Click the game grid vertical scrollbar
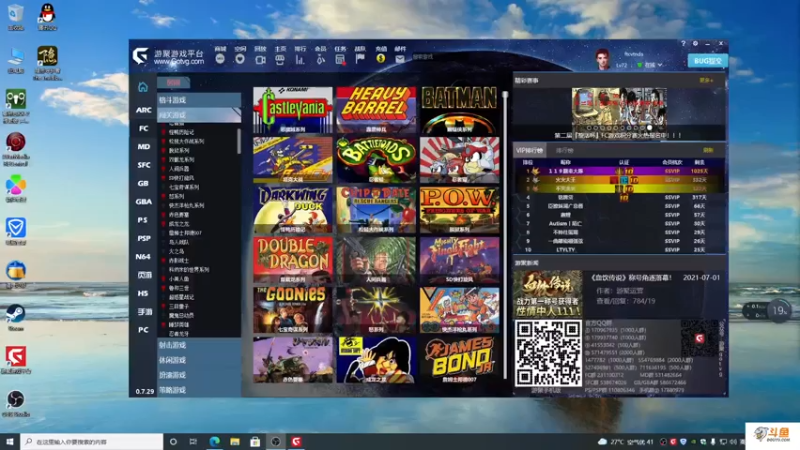The height and width of the screenshot is (450, 800). coord(505,235)
